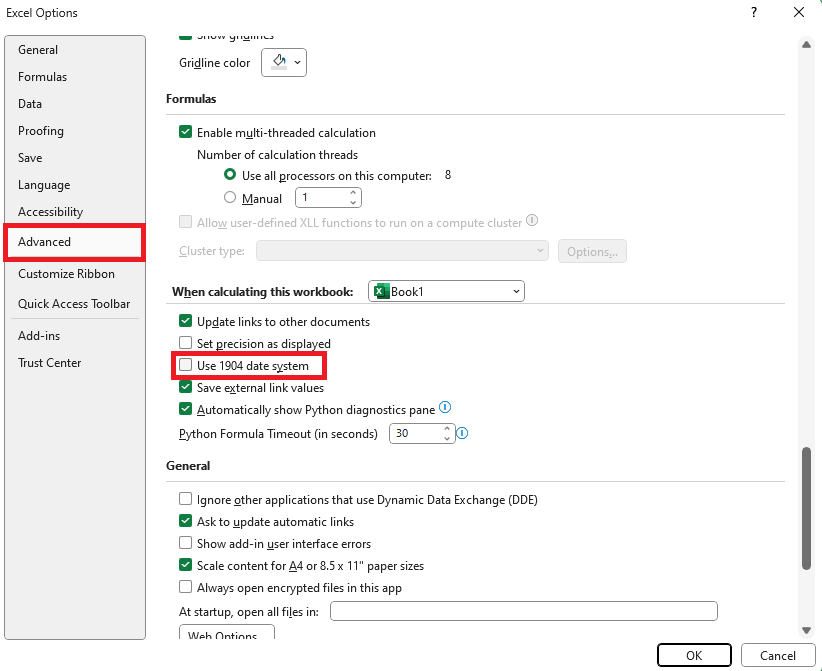Click the Excel icon in Book1 dropdown
The image size is (822, 671).
point(382,291)
